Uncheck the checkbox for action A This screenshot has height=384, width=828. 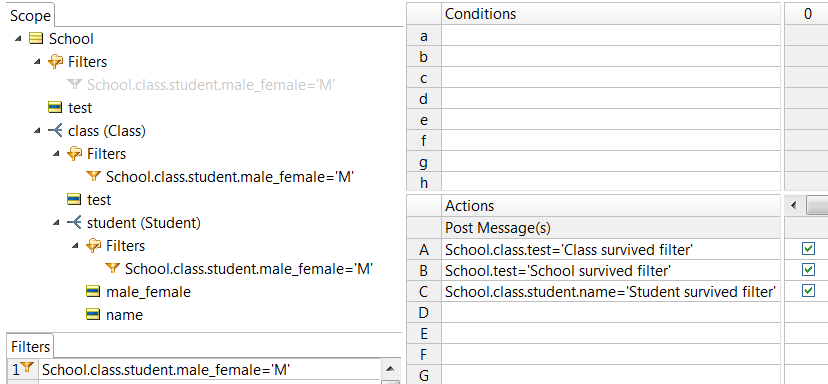tap(808, 249)
